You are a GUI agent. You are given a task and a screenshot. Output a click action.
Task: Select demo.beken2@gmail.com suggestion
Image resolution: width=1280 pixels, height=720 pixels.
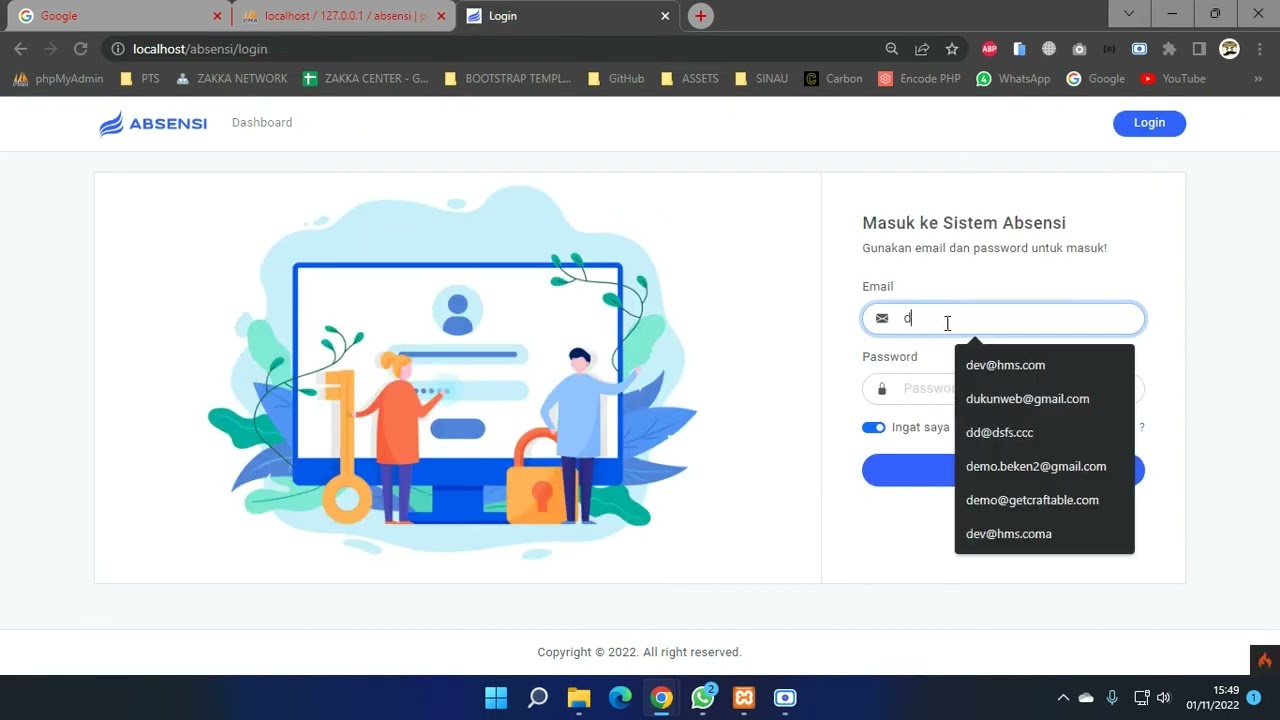1044,466
